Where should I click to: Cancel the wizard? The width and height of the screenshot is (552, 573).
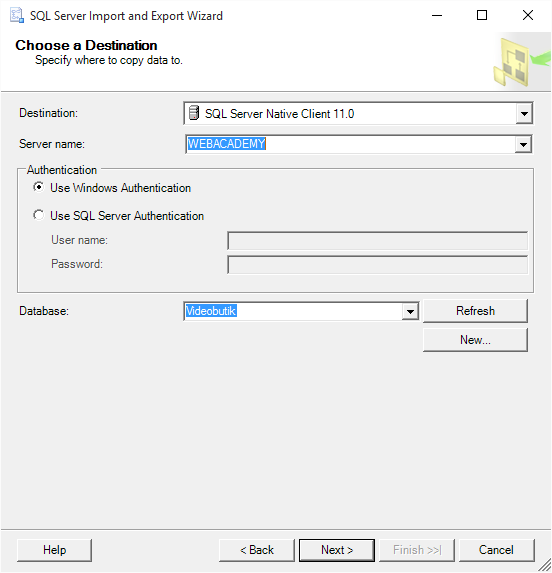click(496, 550)
